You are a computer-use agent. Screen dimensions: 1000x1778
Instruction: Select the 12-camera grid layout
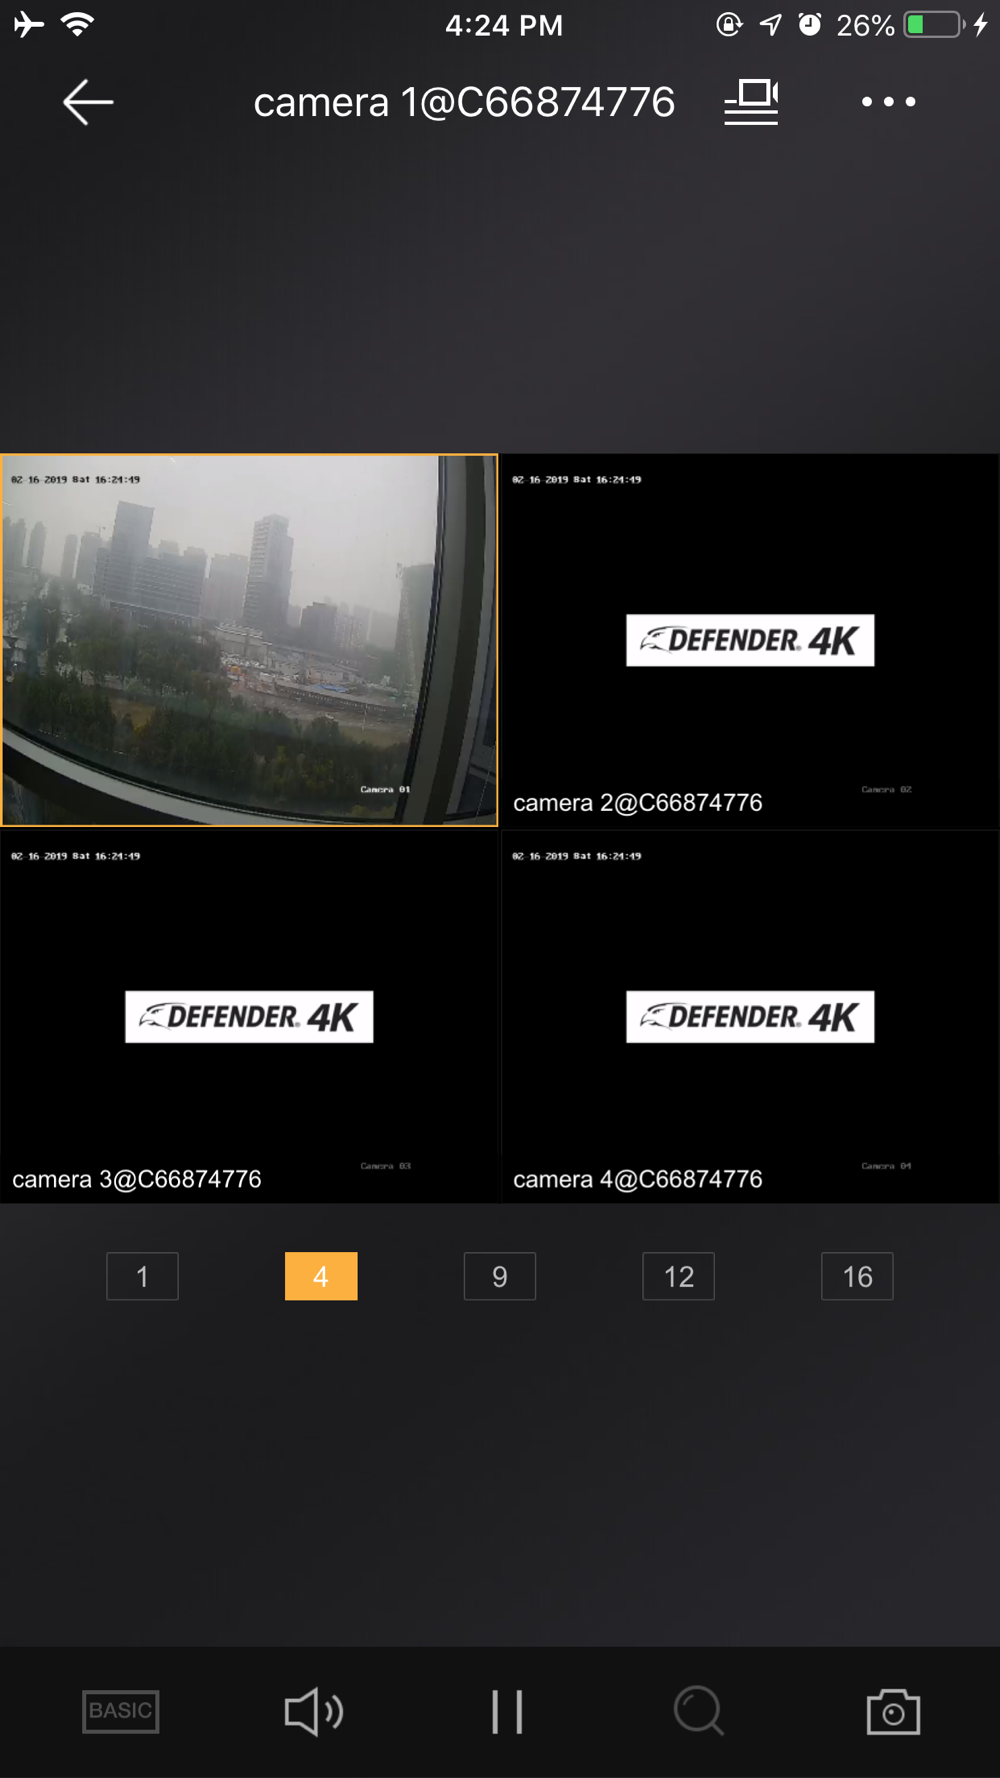pyautogui.click(x=678, y=1276)
